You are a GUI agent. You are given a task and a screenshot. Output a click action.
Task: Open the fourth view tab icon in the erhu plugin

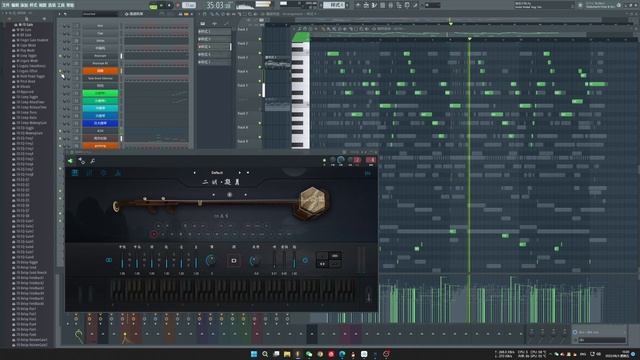click(118, 173)
